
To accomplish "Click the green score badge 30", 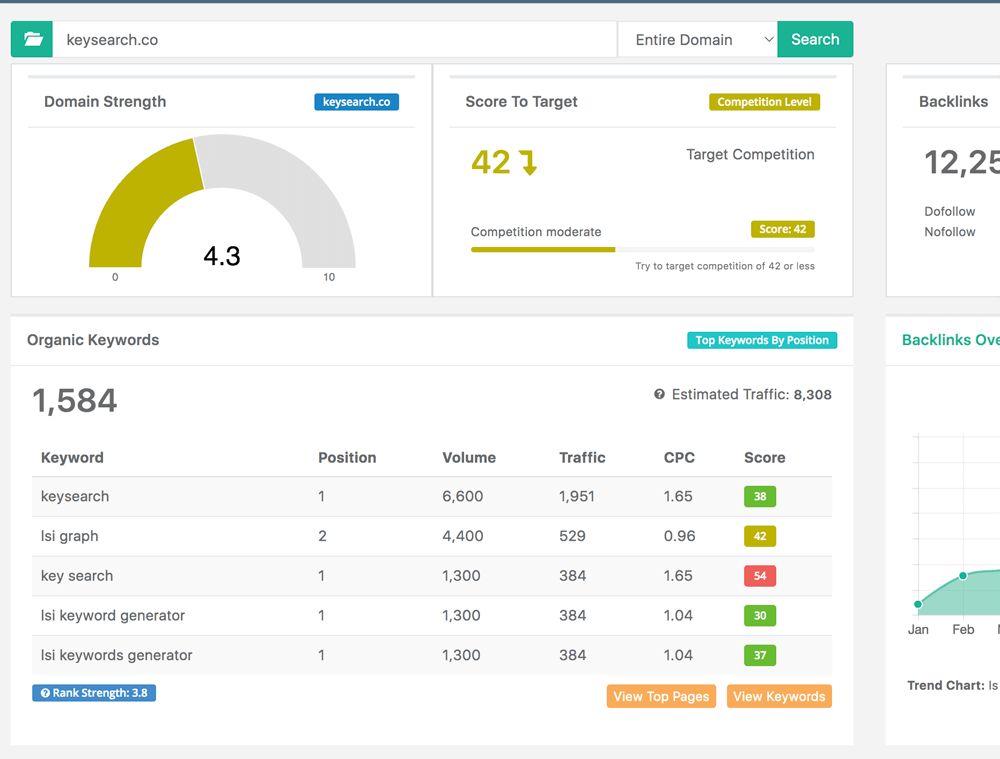I will 760,615.
